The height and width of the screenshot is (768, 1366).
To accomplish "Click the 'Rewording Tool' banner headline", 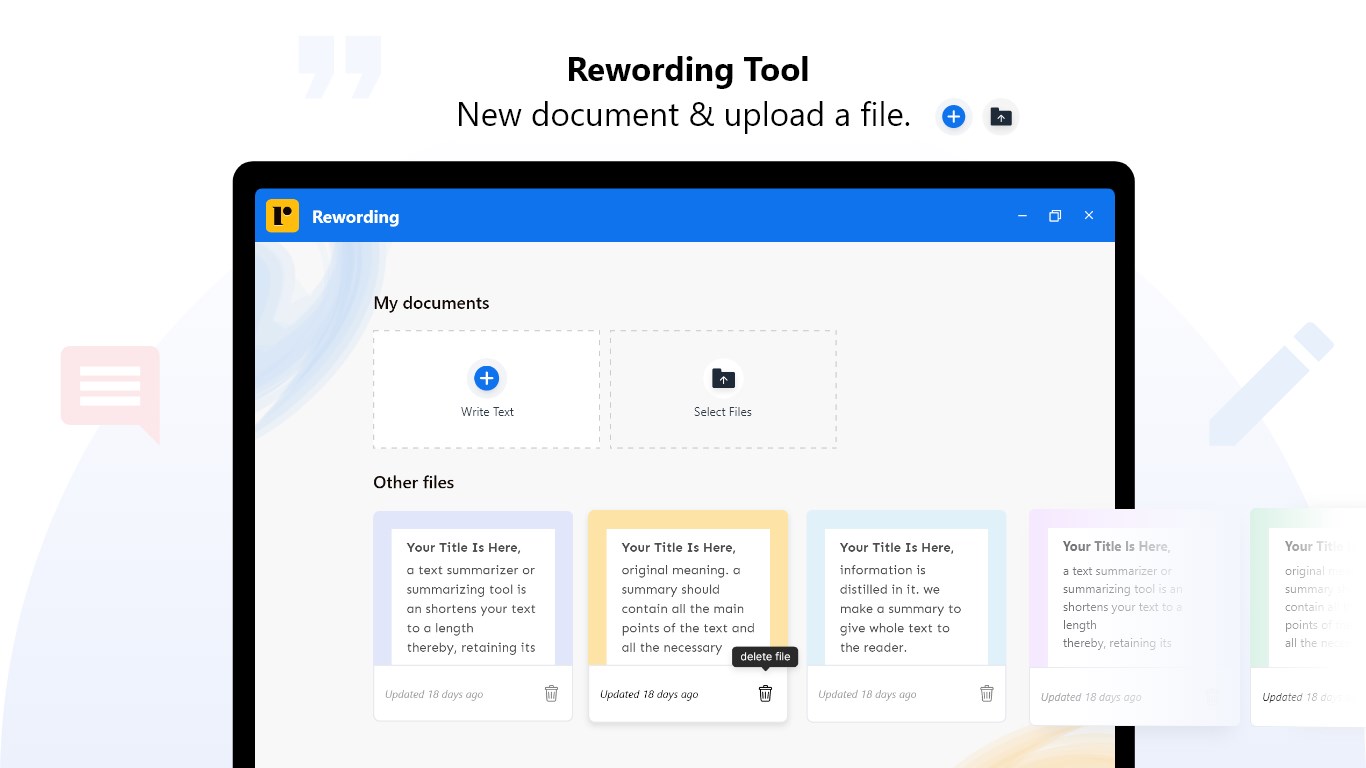I will click(x=688, y=70).
